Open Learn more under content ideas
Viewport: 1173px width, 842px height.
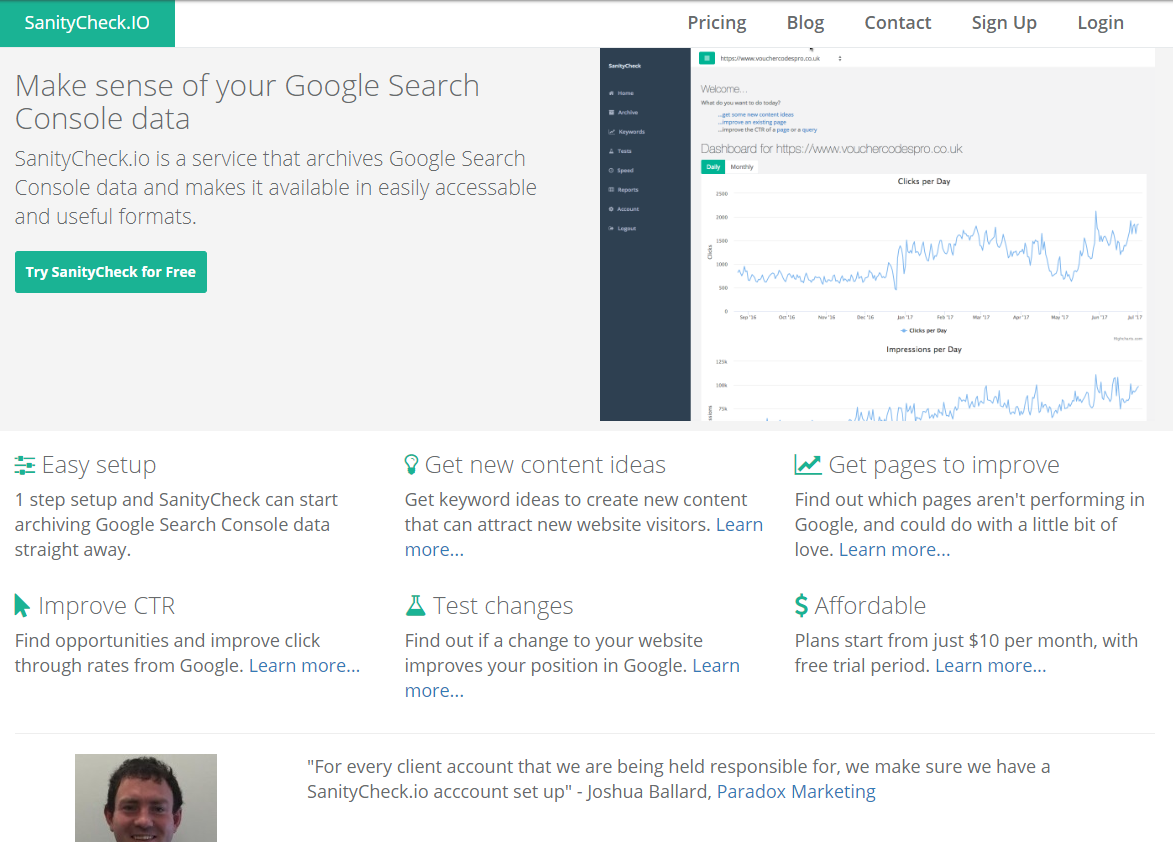coord(584,537)
